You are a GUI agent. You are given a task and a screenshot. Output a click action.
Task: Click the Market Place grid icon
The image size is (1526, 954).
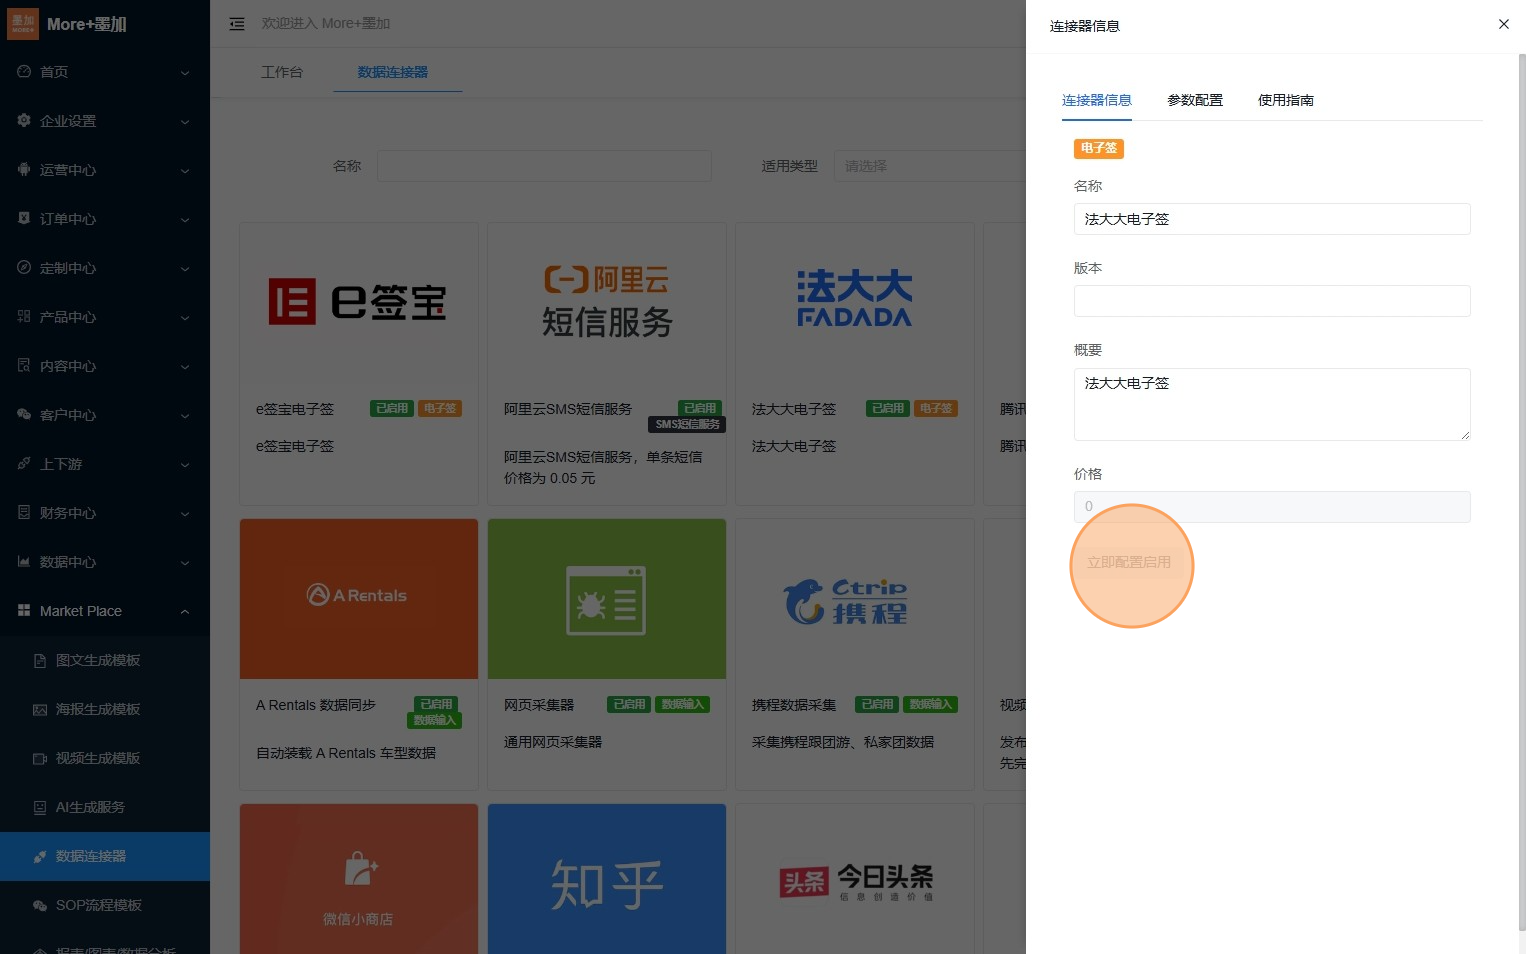(24, 610)
